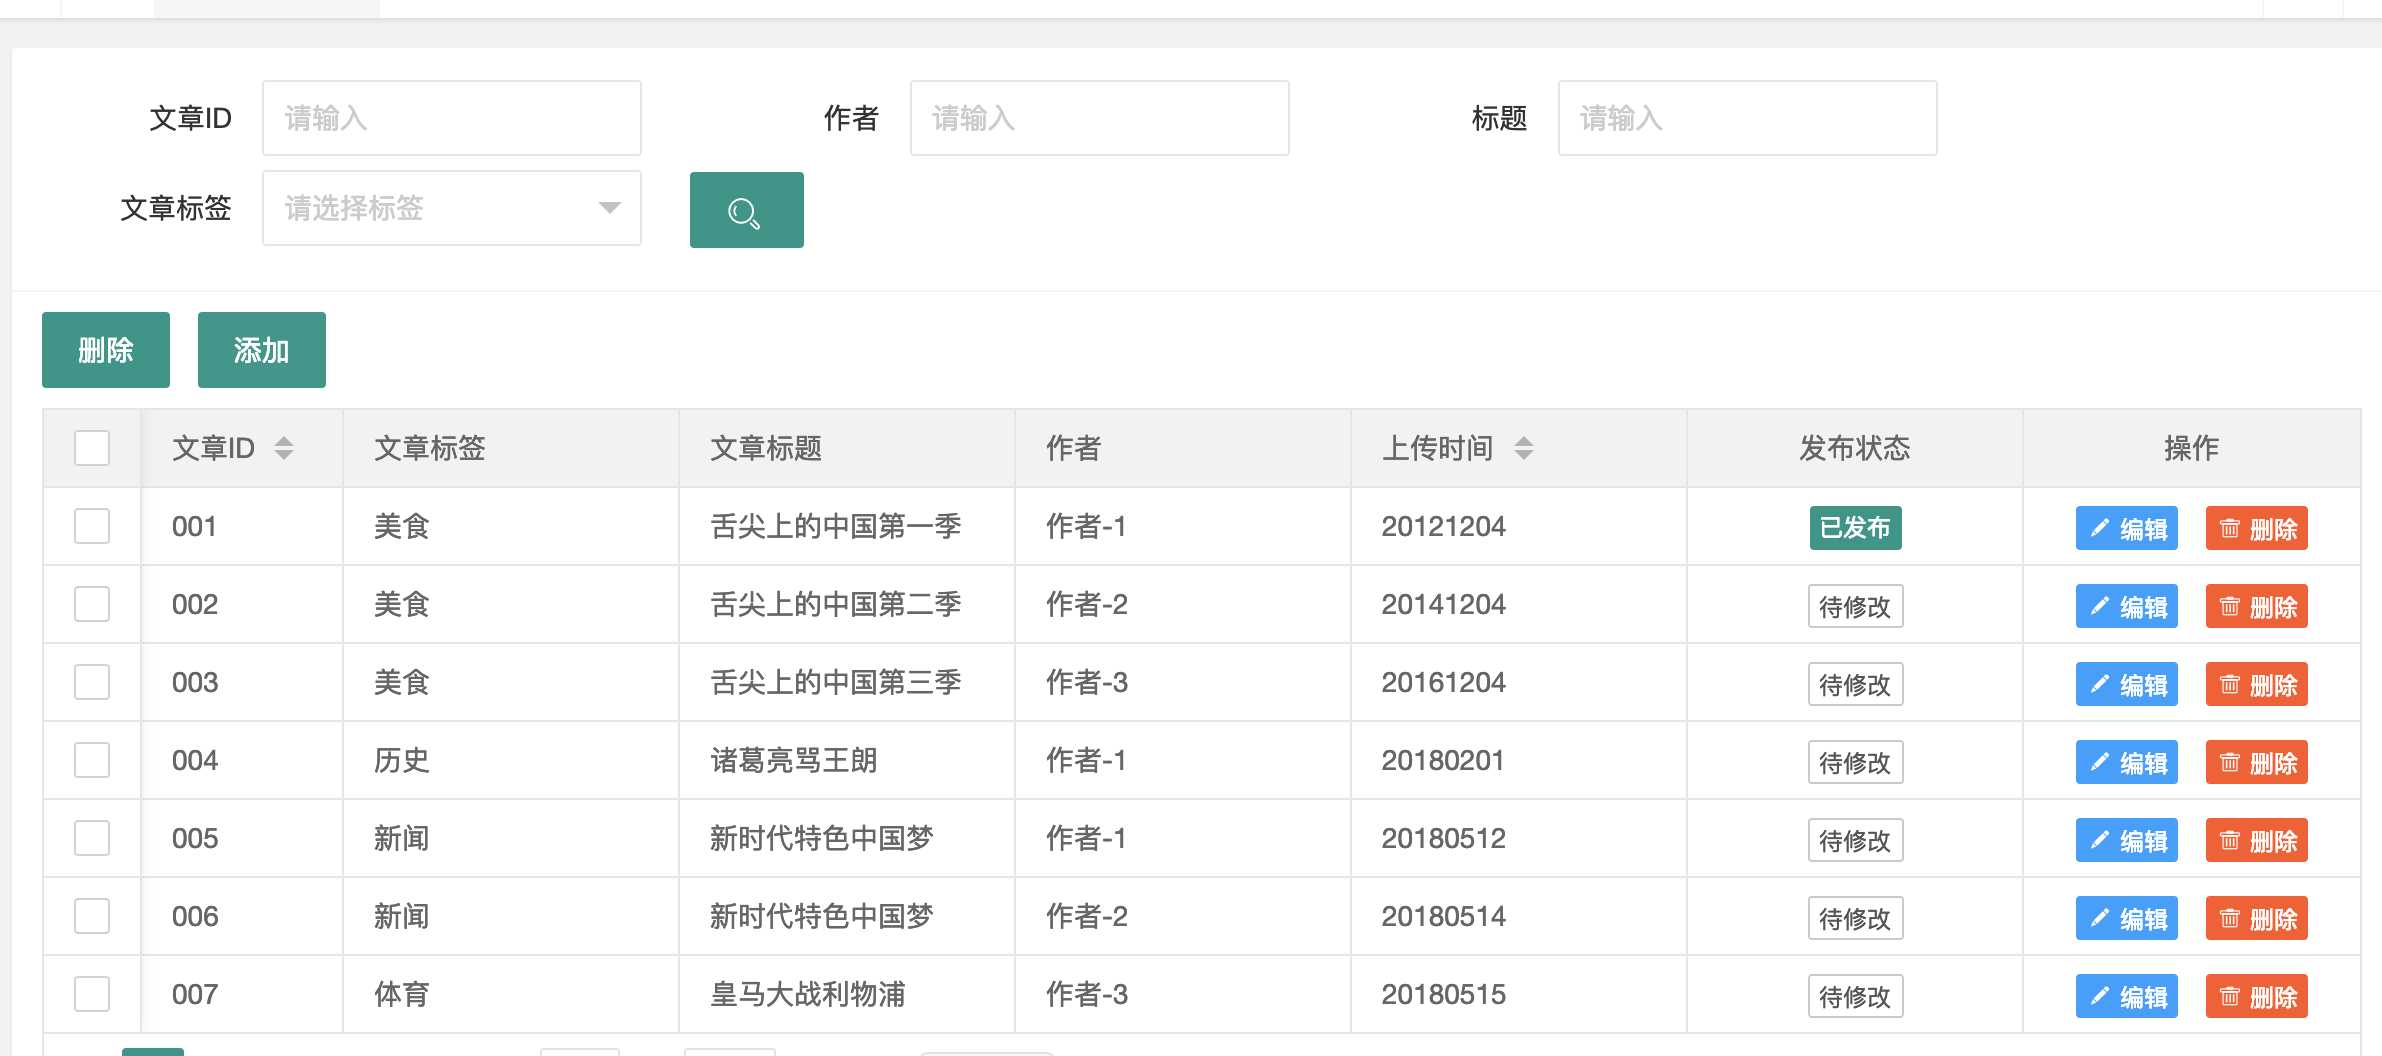The width and height of the screenshot is (2382, 1056).
Task: Edit article 001 with 编辑 button
Action: [x=2127, y=528]
